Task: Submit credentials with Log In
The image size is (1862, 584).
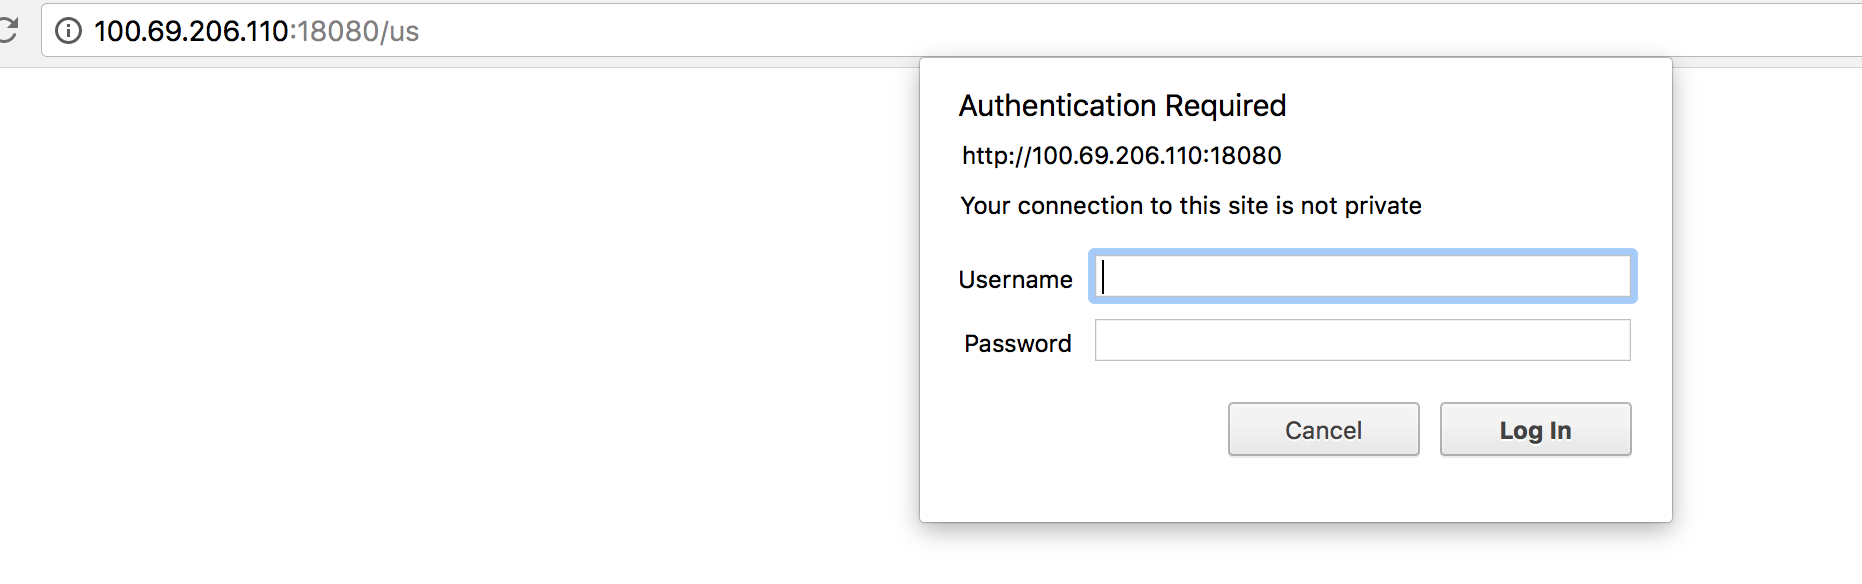Action: point(1535,429)
